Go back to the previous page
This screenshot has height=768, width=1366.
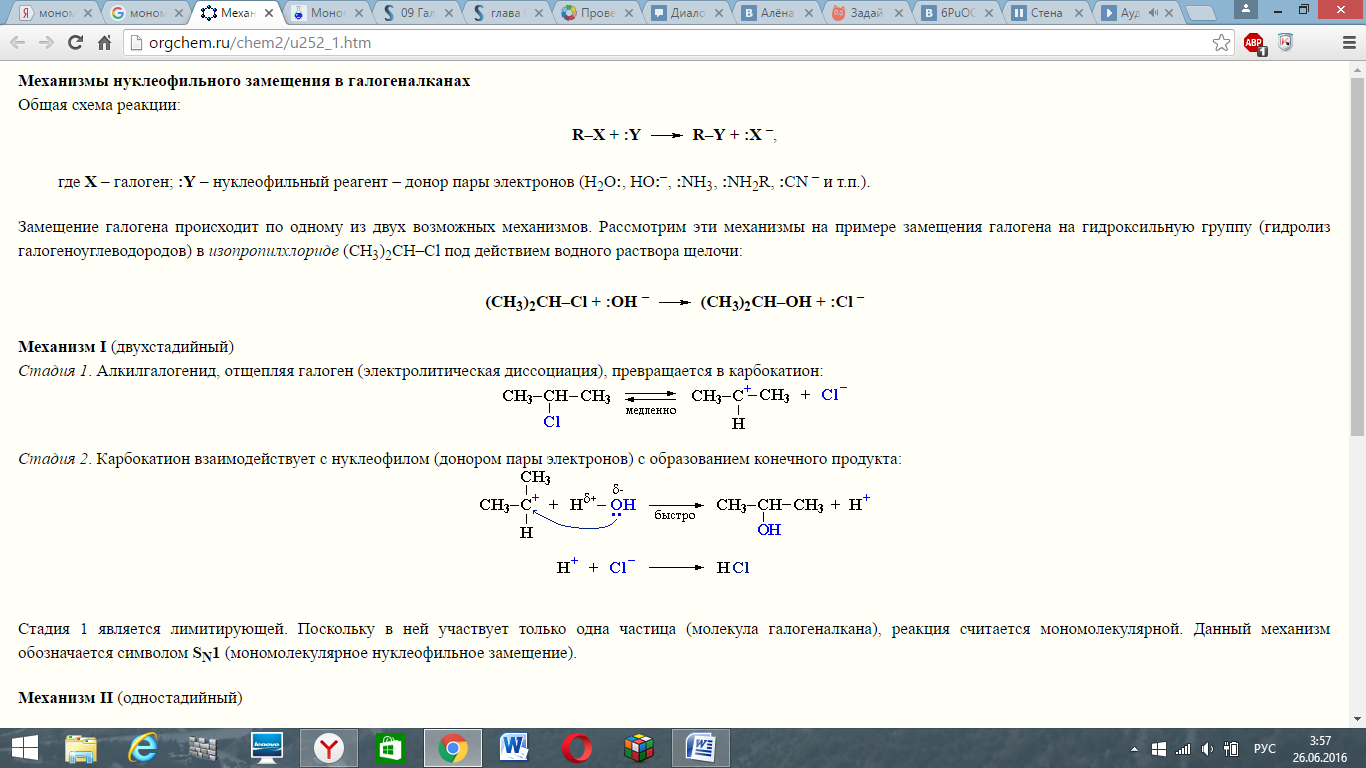(17, 43)
